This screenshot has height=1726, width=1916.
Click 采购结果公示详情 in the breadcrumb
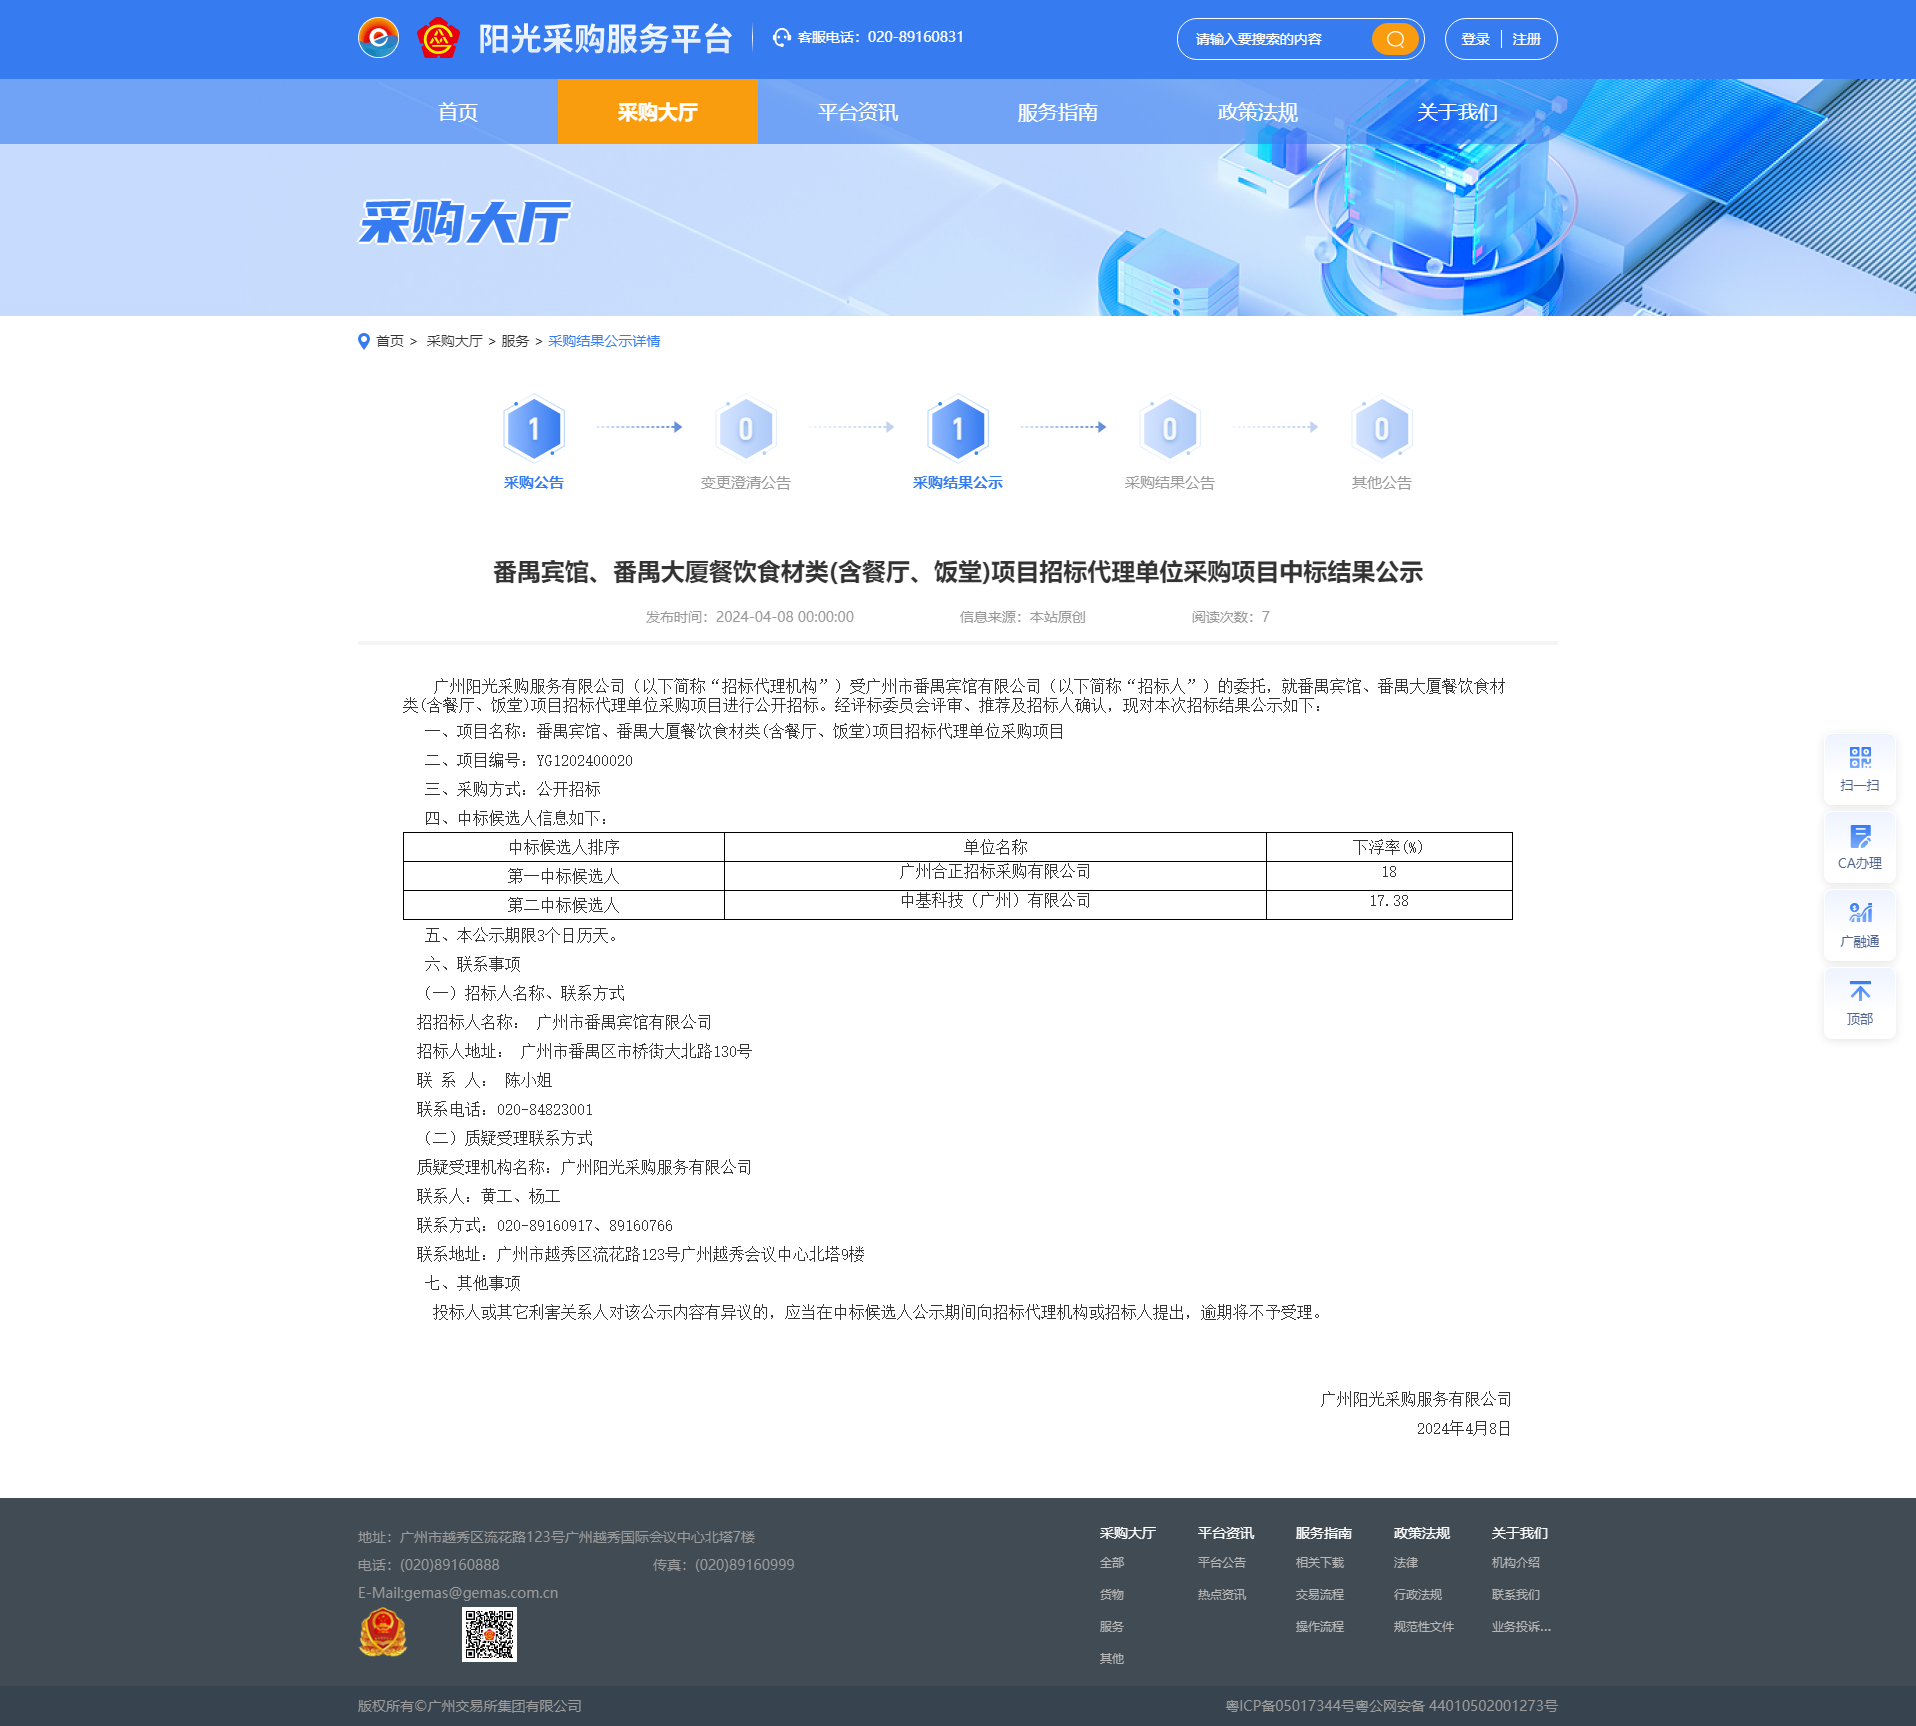(x=604, y=341)
